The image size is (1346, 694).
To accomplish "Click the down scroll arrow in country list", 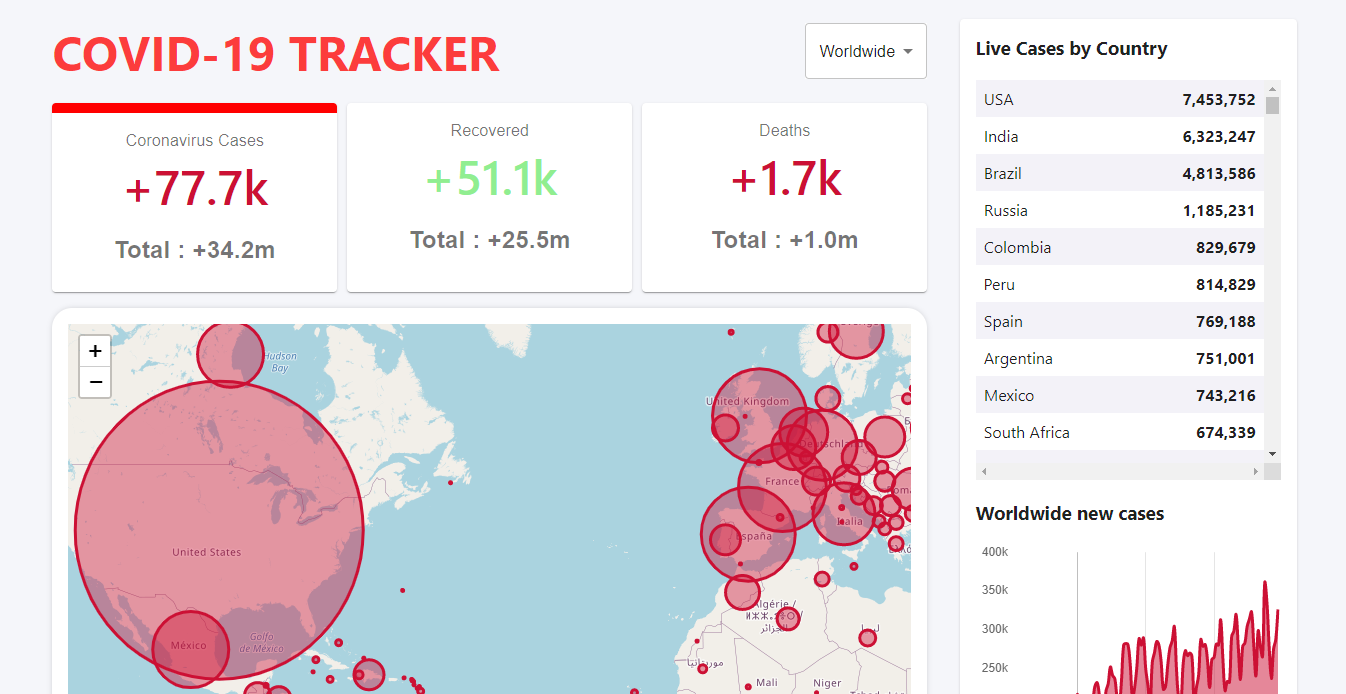I will pyautogui.click(x=1272, y=453).
